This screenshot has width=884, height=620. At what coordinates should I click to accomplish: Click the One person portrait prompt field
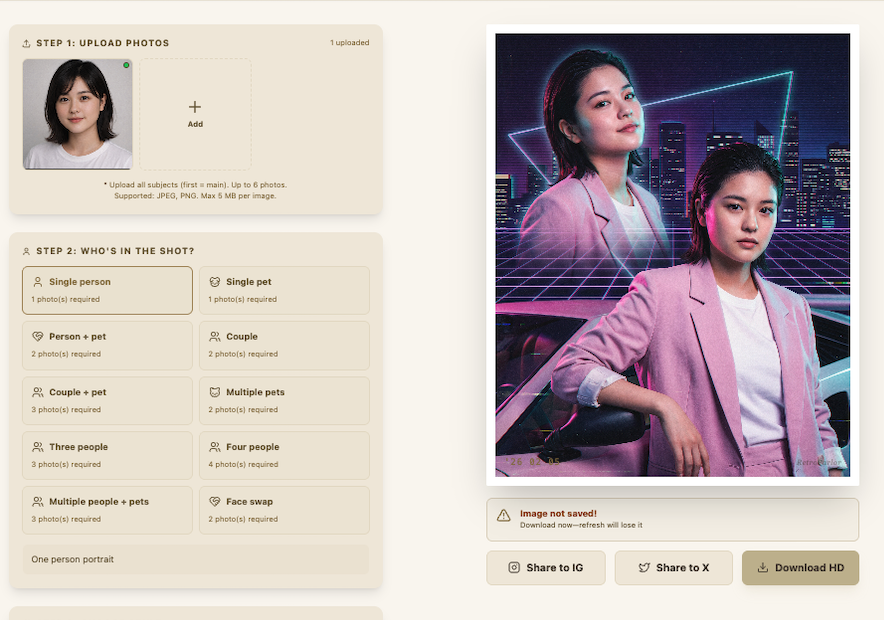tap(195, 559)
